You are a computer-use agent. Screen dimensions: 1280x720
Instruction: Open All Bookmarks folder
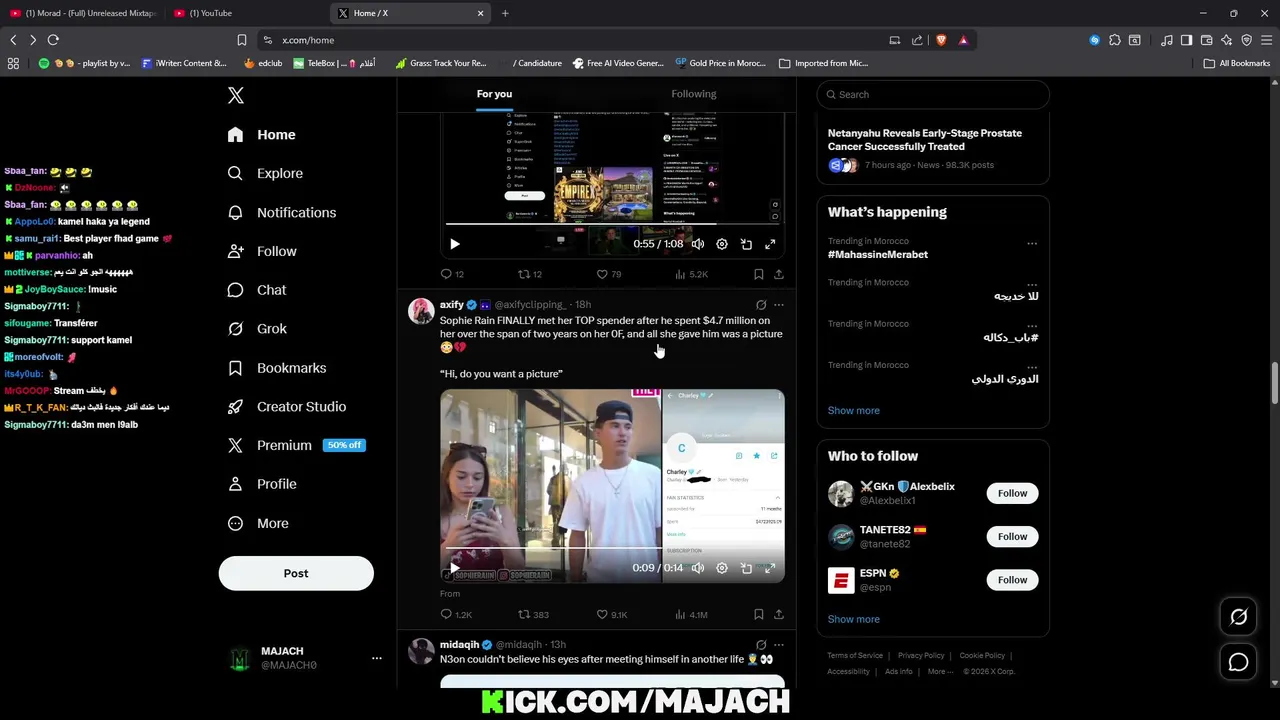point(1237,63)
